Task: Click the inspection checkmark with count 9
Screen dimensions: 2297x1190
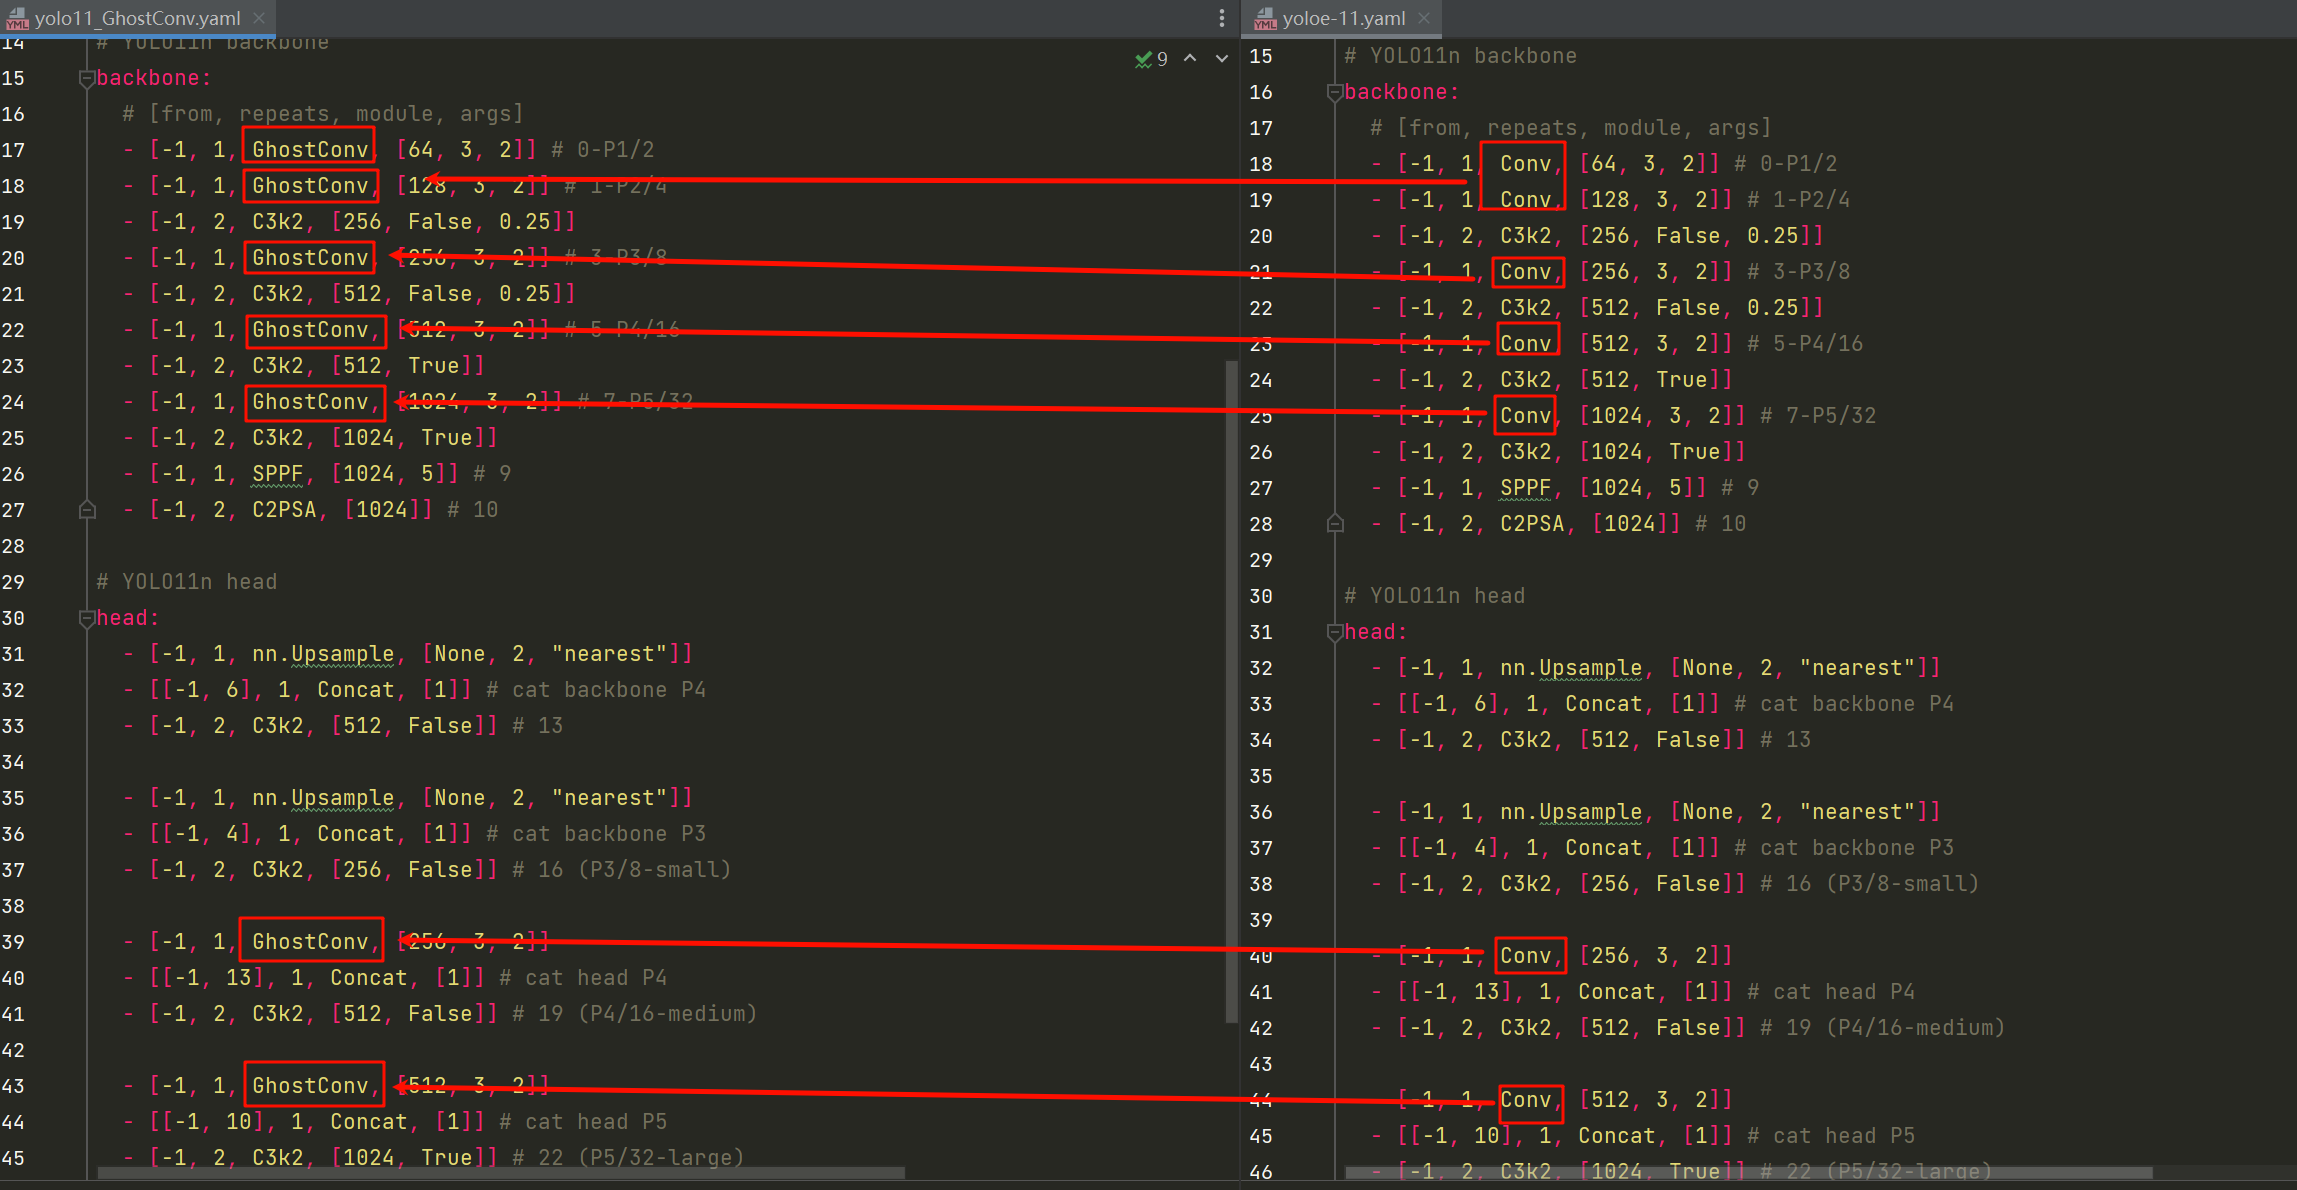Action: coord(1151,59)
